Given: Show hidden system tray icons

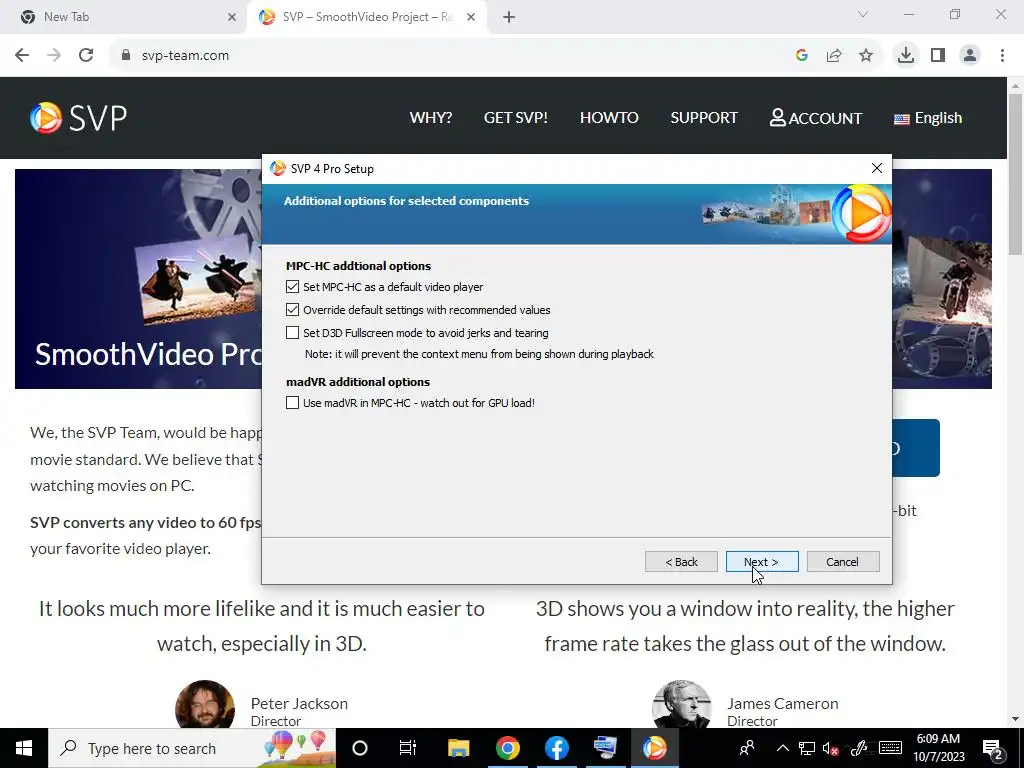Looking at the screenshot, I should pos(782,748).
